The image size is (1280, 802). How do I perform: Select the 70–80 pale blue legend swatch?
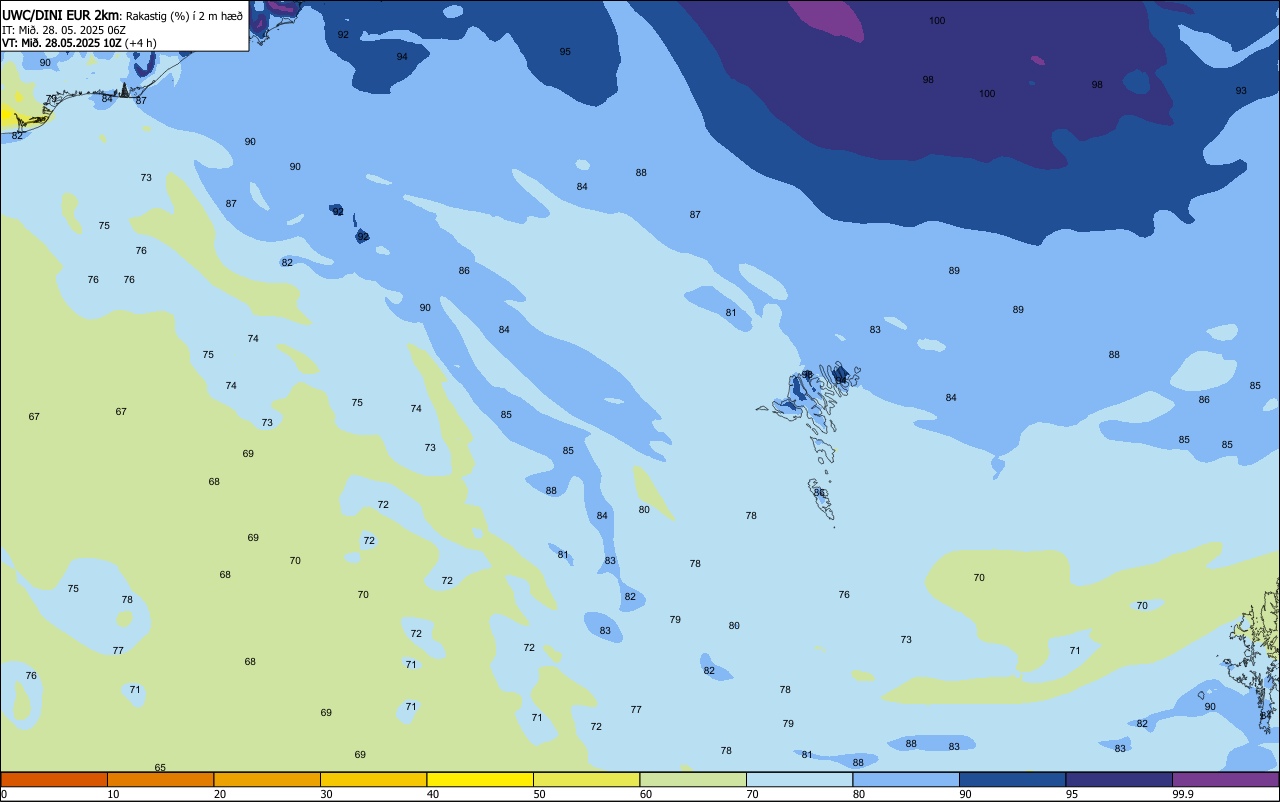coord(799,779)
